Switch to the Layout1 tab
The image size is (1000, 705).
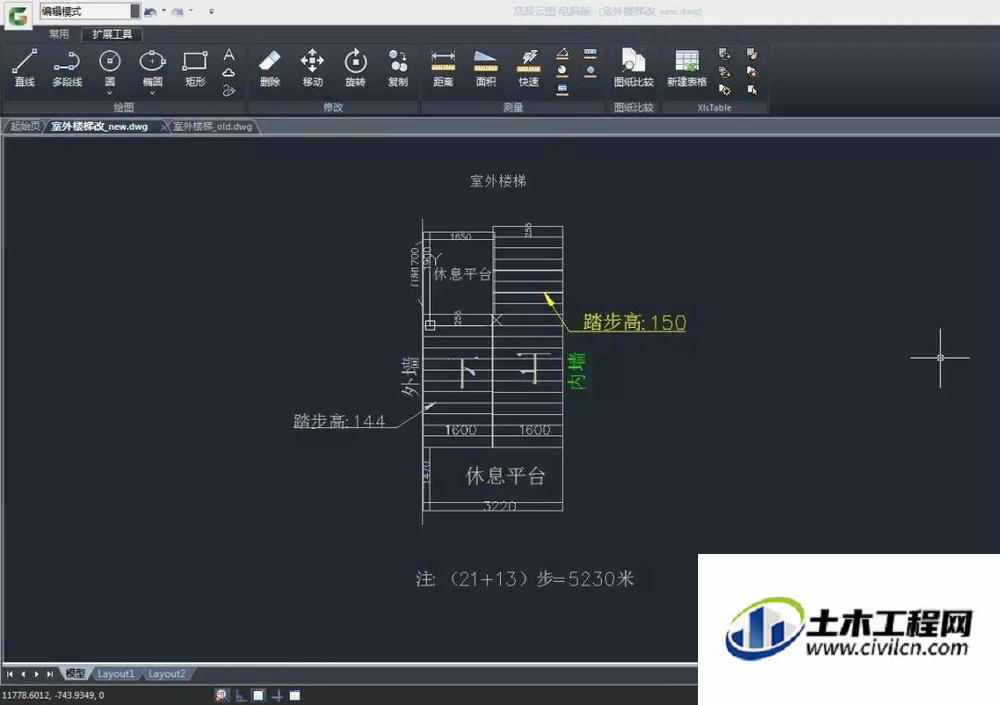point(115,673)
